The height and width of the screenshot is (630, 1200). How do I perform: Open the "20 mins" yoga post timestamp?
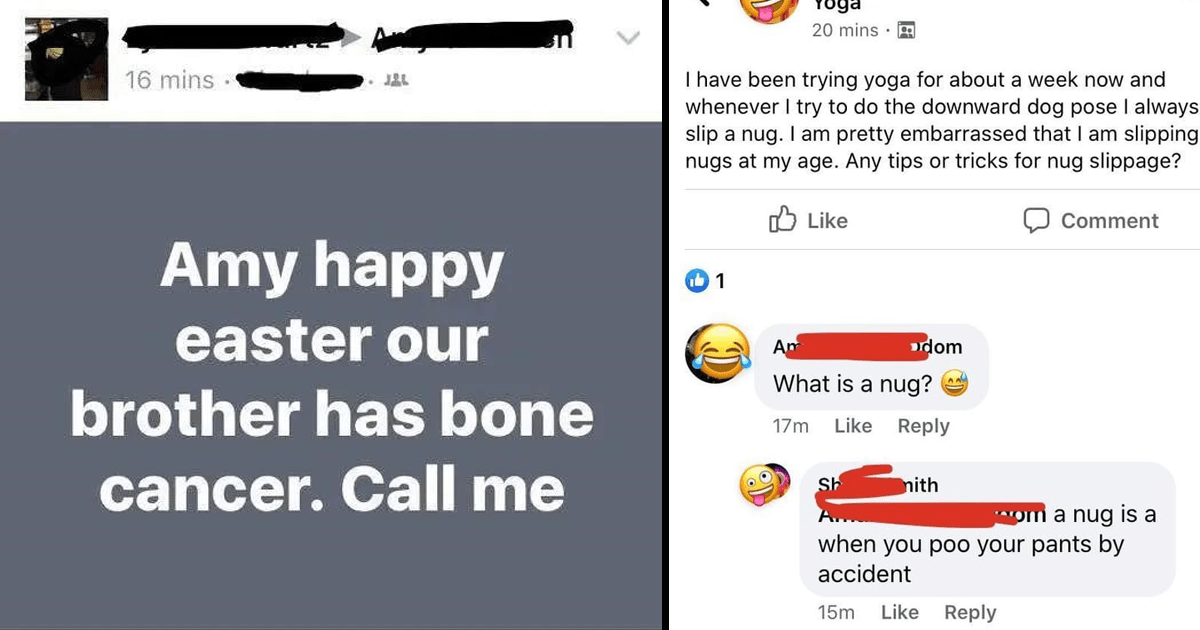(x=845, y=30)
